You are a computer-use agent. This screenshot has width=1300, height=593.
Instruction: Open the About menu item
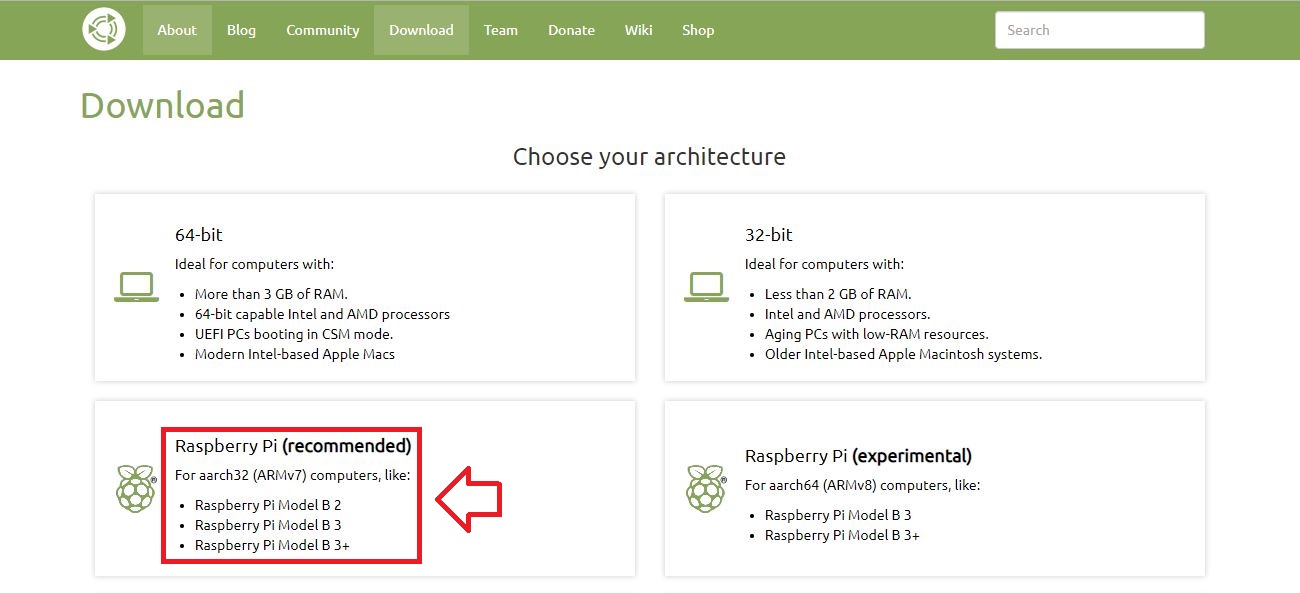(x=177, y=30)
